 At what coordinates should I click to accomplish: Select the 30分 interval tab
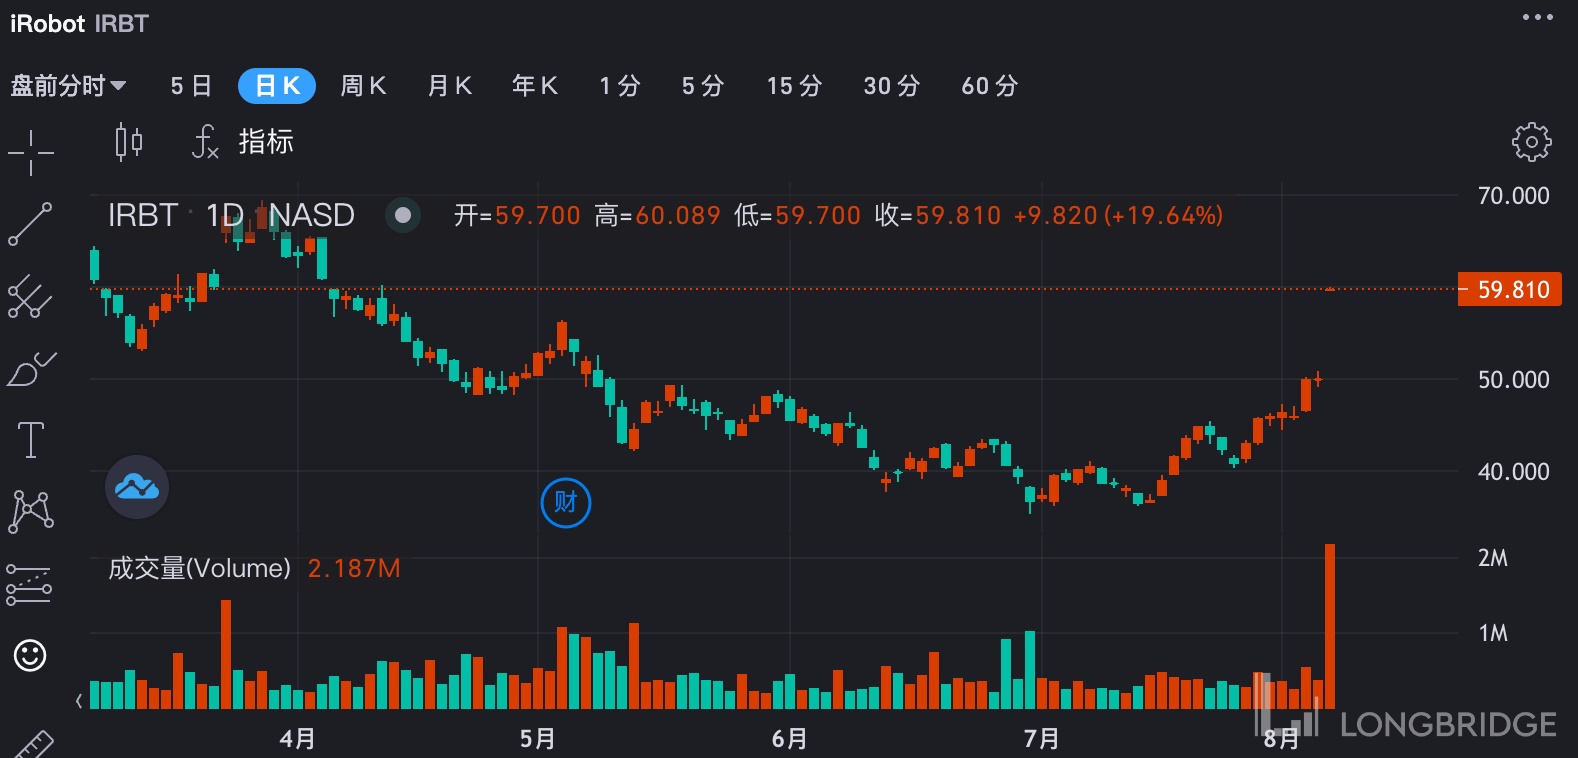pyautogui.click(x=892, y=86)
